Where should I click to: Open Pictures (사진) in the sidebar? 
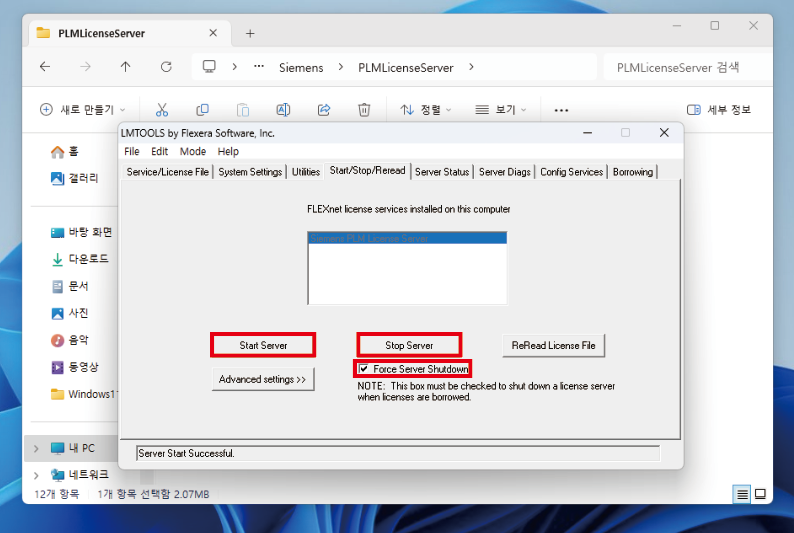70,313
